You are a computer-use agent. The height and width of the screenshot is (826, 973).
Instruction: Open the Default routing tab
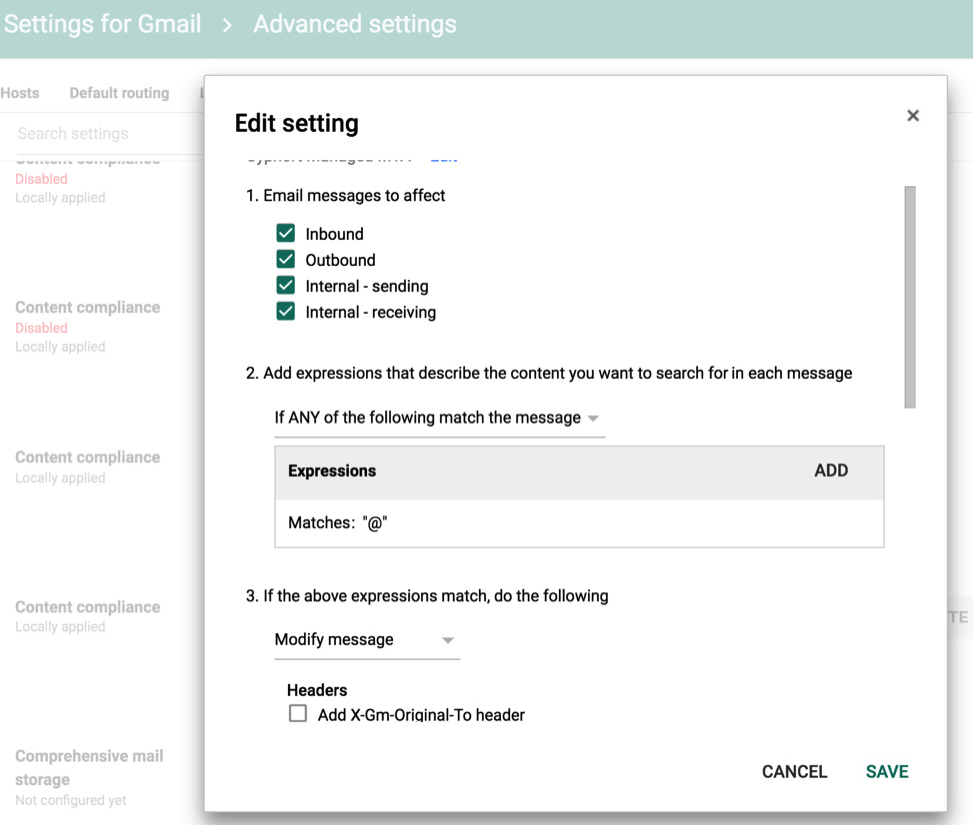pyautogui.click(x=119, y=93)
